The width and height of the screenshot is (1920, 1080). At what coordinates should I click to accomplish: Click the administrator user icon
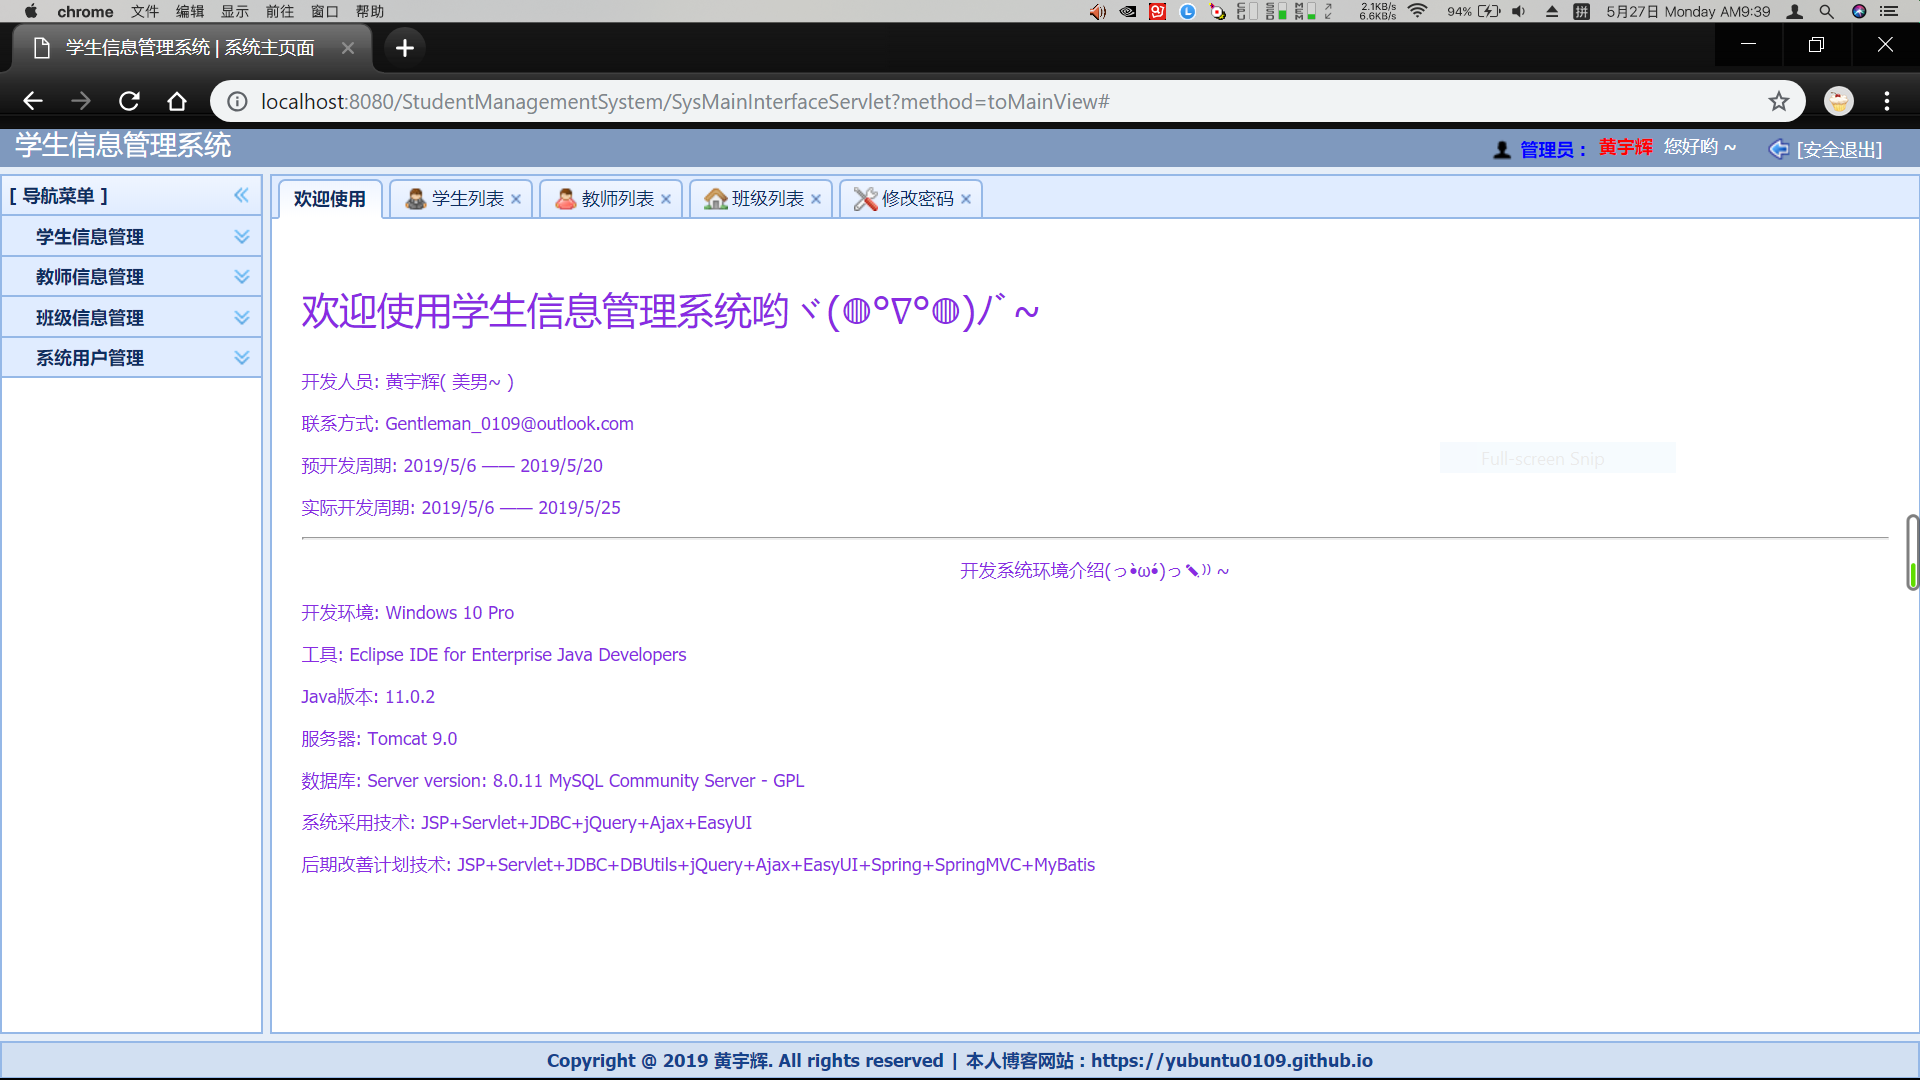[x=1501, y=150]
